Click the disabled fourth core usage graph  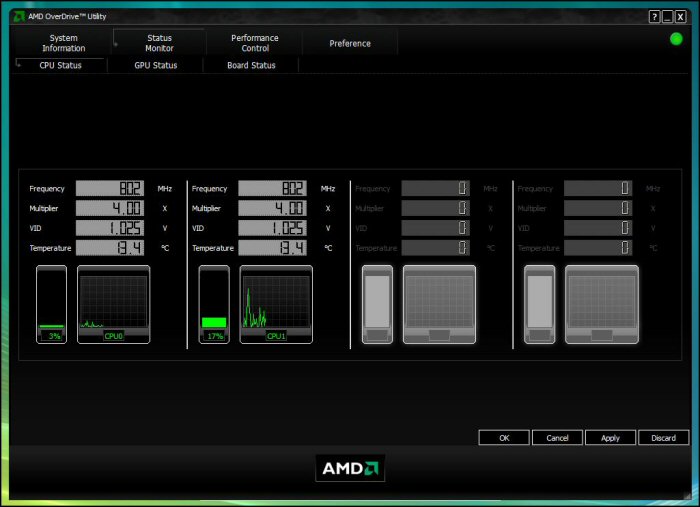[x=602, y=304]
